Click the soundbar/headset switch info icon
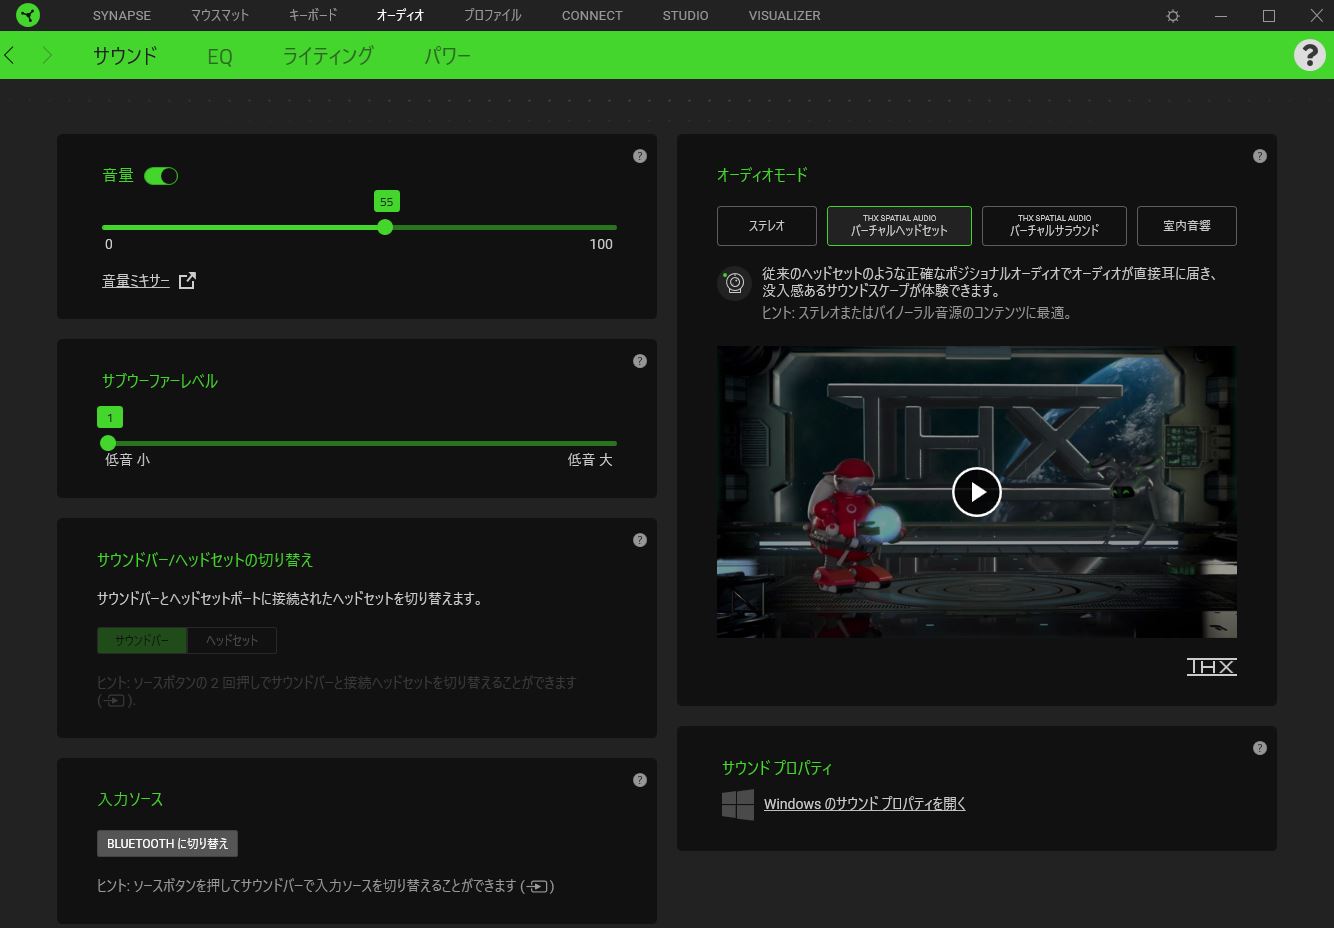The width and height of the screenshot is (1334, 928). [640, 540]
